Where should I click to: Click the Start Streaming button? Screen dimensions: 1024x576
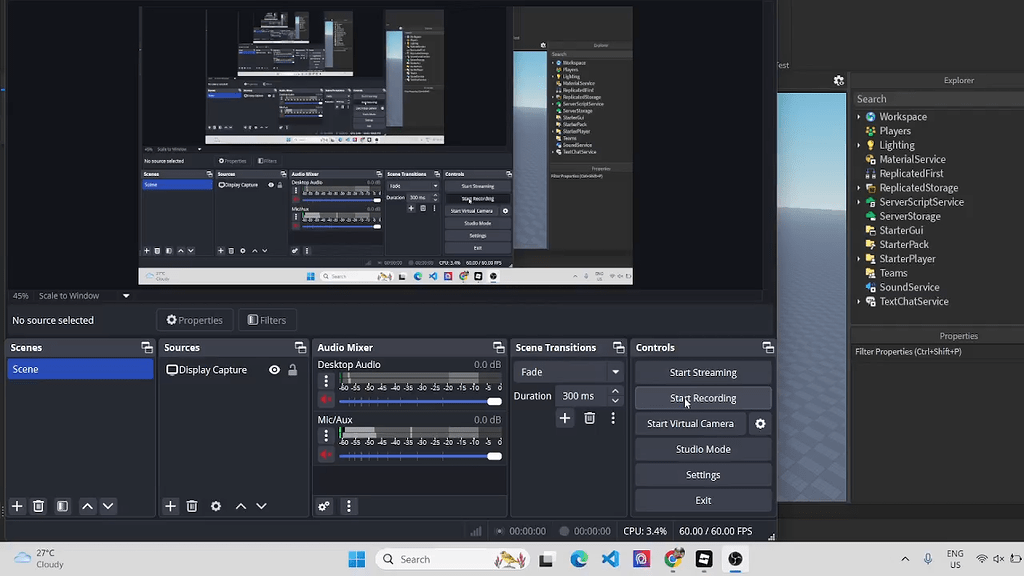click(x=703, y=371)
